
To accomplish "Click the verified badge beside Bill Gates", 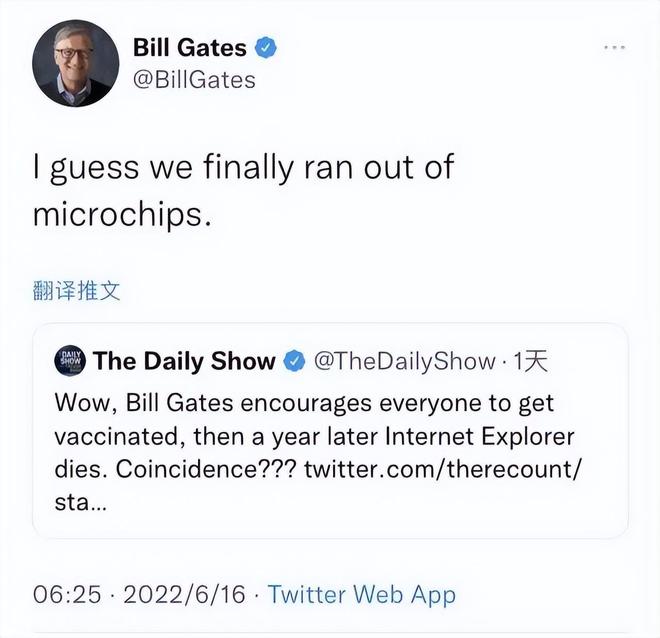I will coord(268,46).
